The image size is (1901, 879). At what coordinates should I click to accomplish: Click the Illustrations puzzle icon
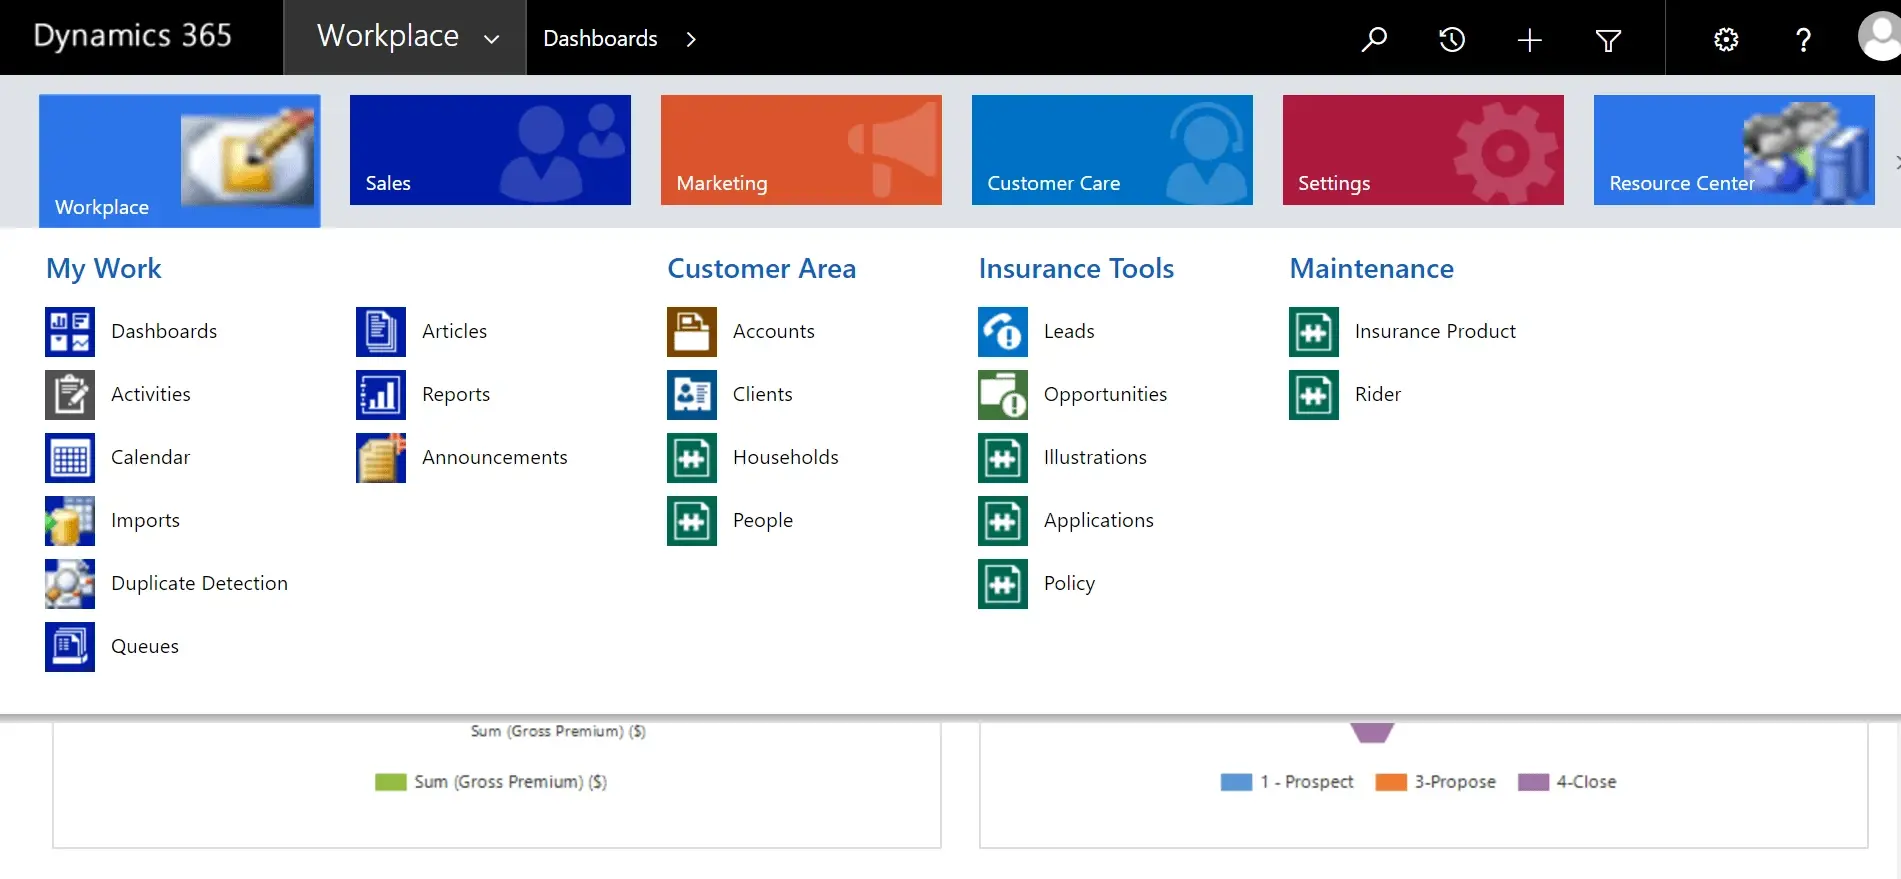[x=1003, y=458]
